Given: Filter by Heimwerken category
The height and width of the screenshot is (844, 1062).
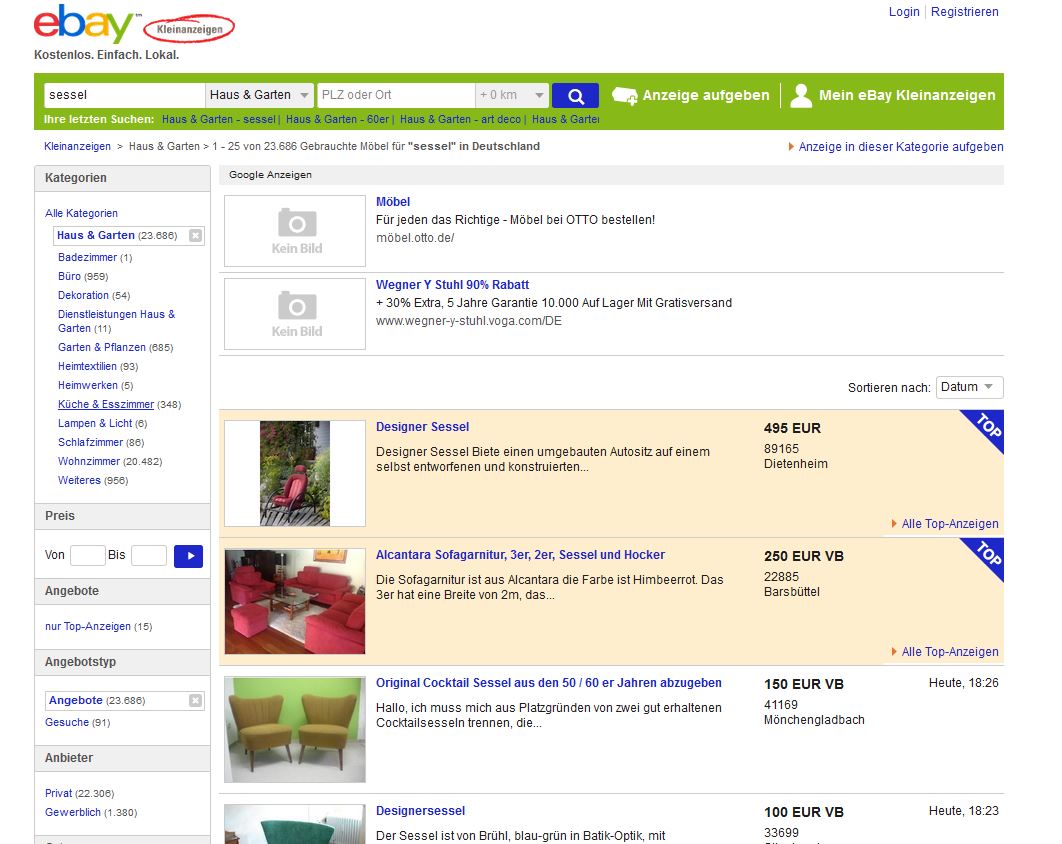Looking at the screenshot, I should point(87,385).
